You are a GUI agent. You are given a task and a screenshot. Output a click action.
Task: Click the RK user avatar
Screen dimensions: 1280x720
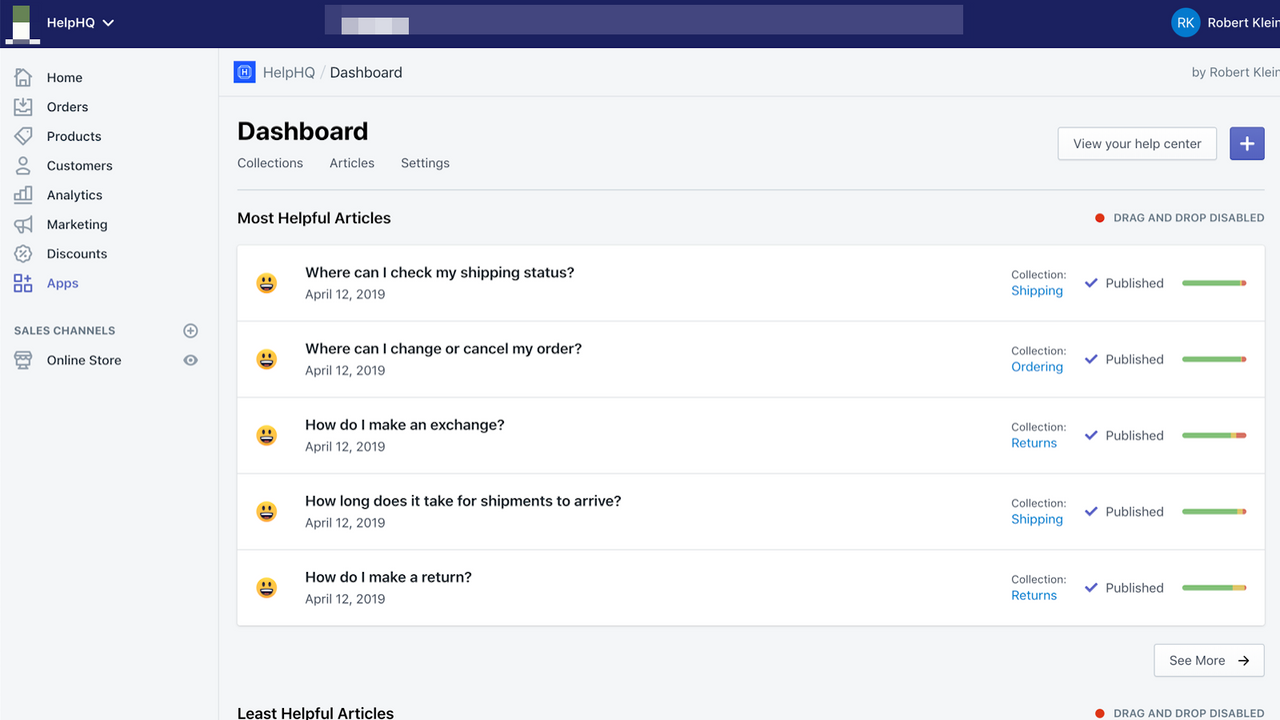click(1185, 23)
